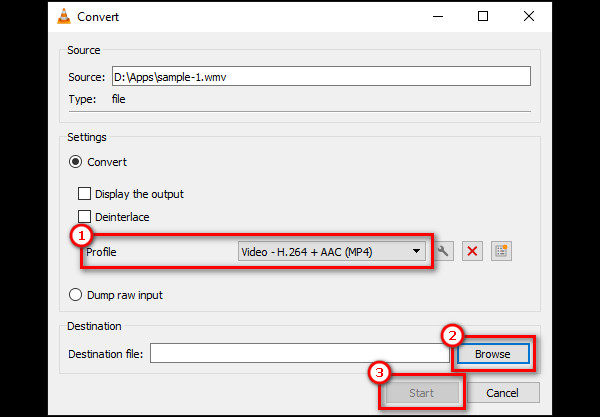Create a new profile using list icon
Image resolution: width=600 pixels, height=417 pixels.
tap(501, 252)
